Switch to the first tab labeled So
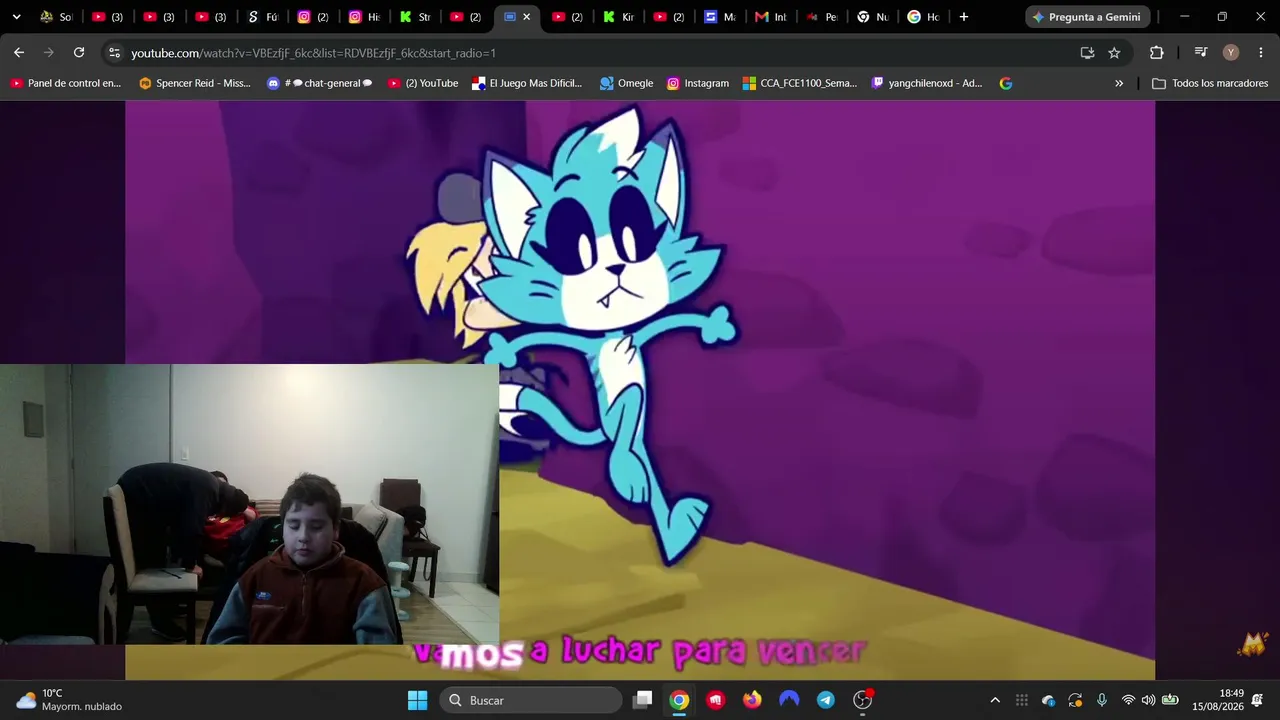The width and height of the screenshot is (1280, 720). click(56, 17)
